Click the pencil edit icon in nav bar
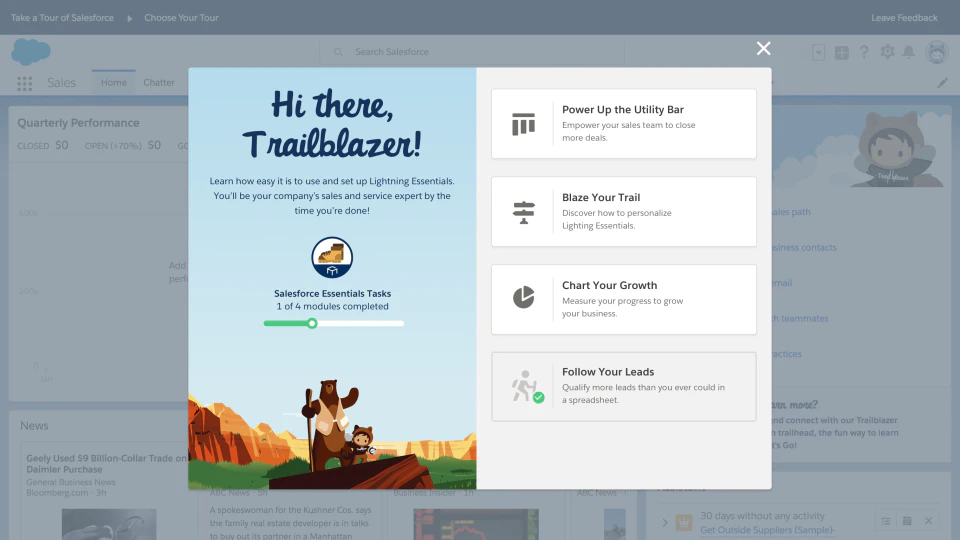The image size is (960, 540). [942, 83]
